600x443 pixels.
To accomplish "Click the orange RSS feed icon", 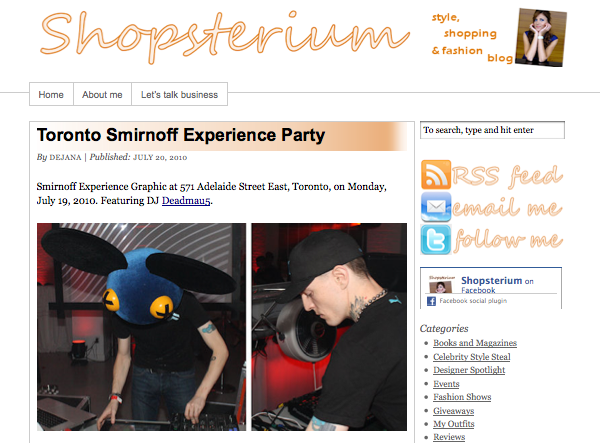I will click(436, 175).
